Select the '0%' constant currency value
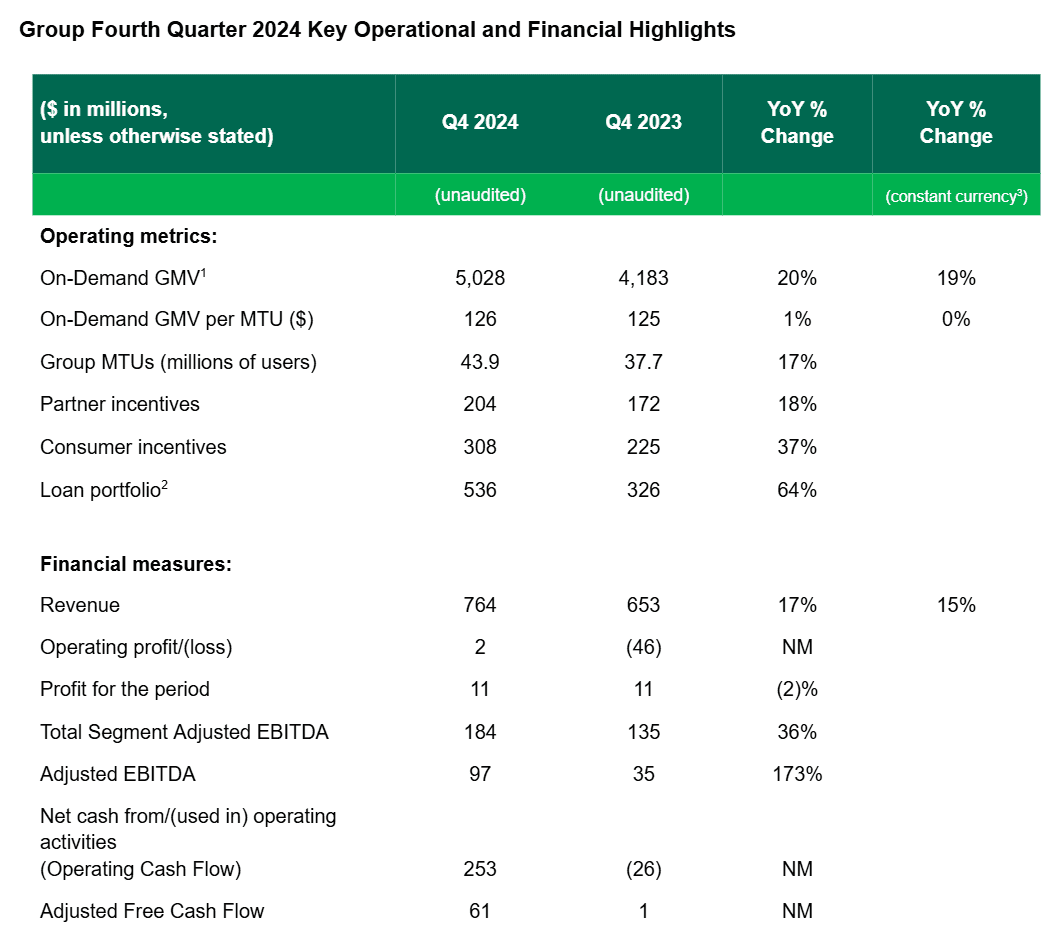This screenshot has width=1054, height=940. click(956, 319)
